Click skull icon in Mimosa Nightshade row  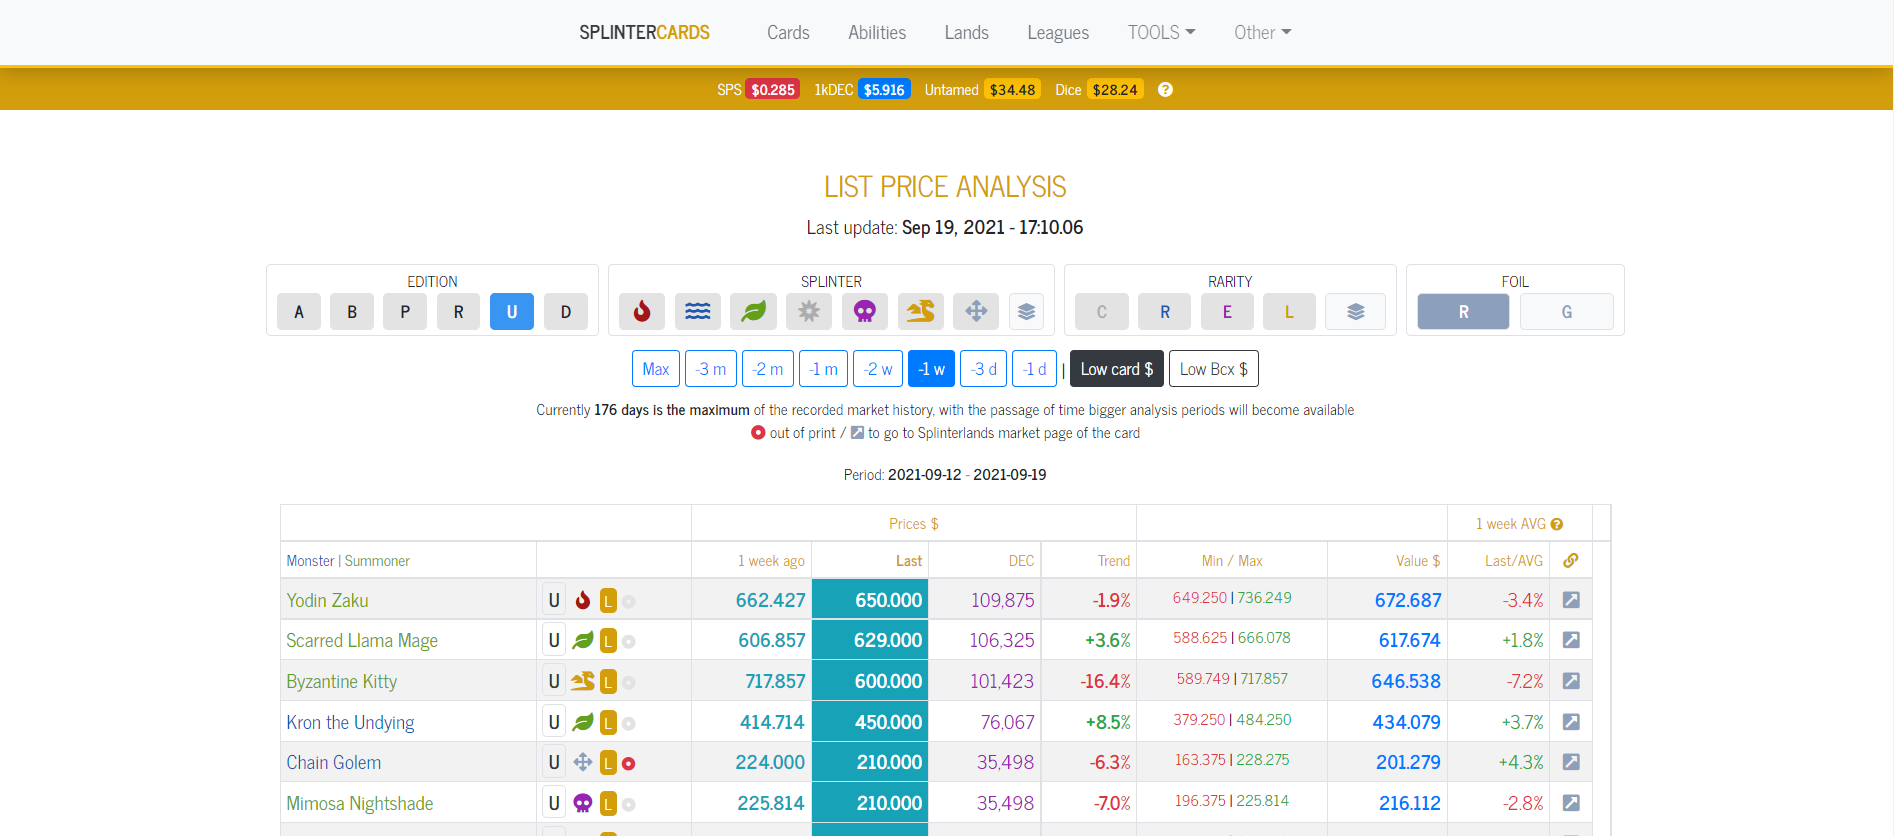(x=583, y=803)
